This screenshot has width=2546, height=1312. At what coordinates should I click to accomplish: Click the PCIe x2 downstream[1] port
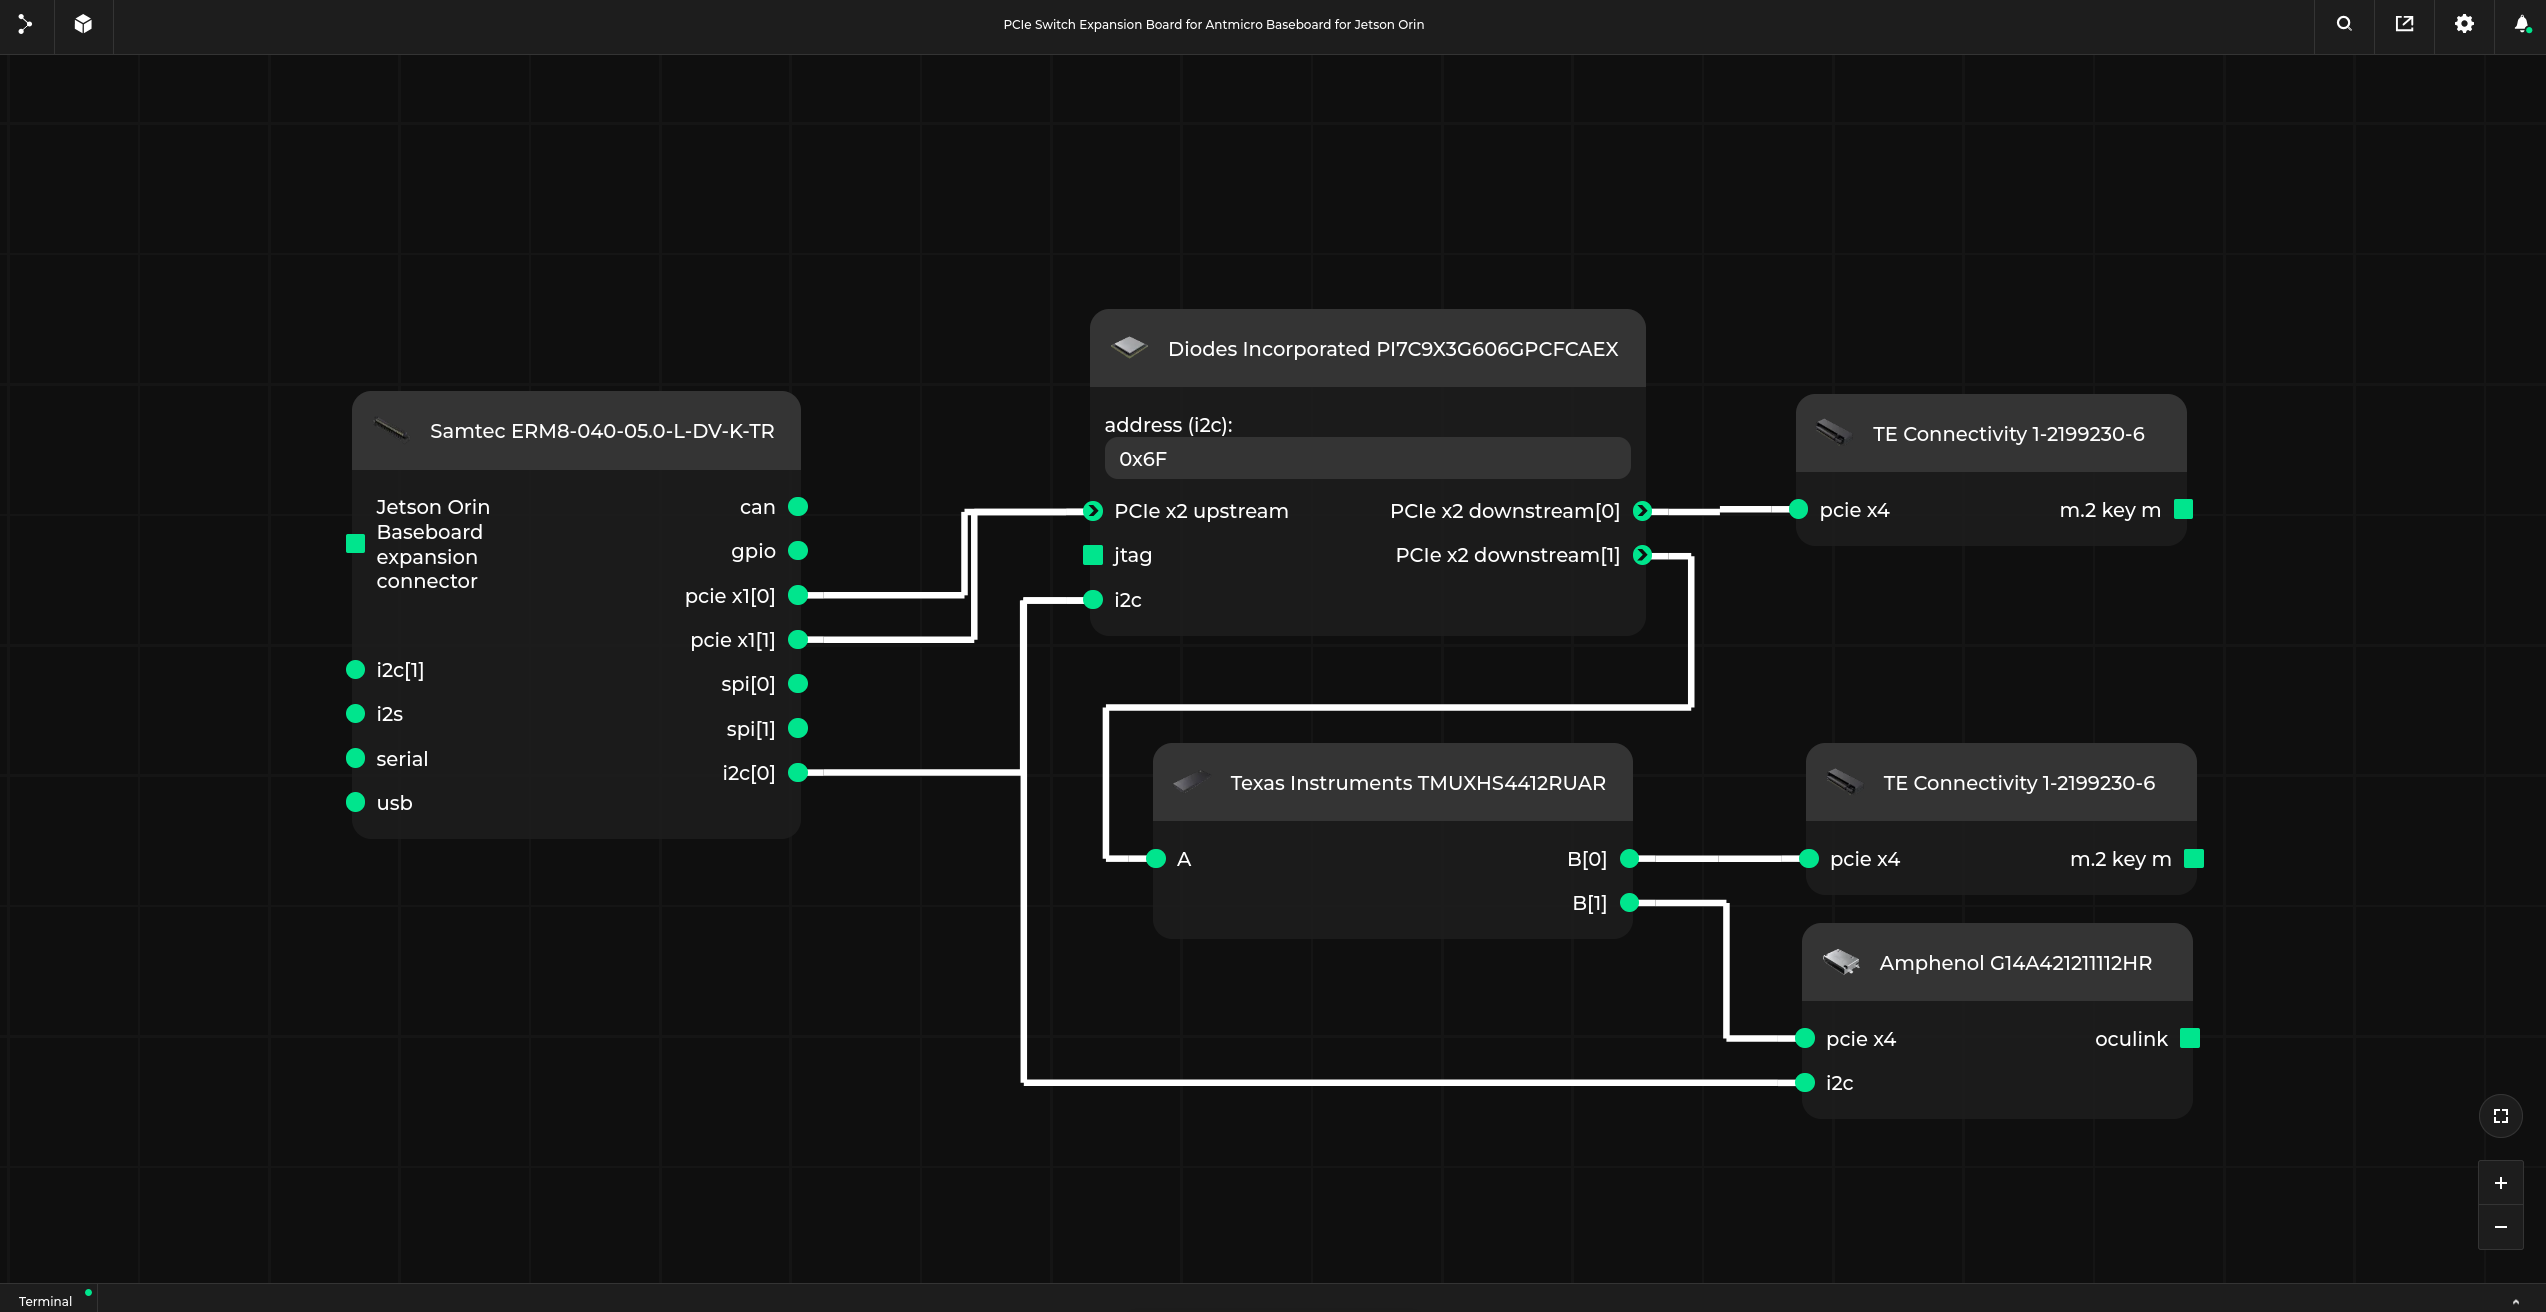pos(1642,555)
